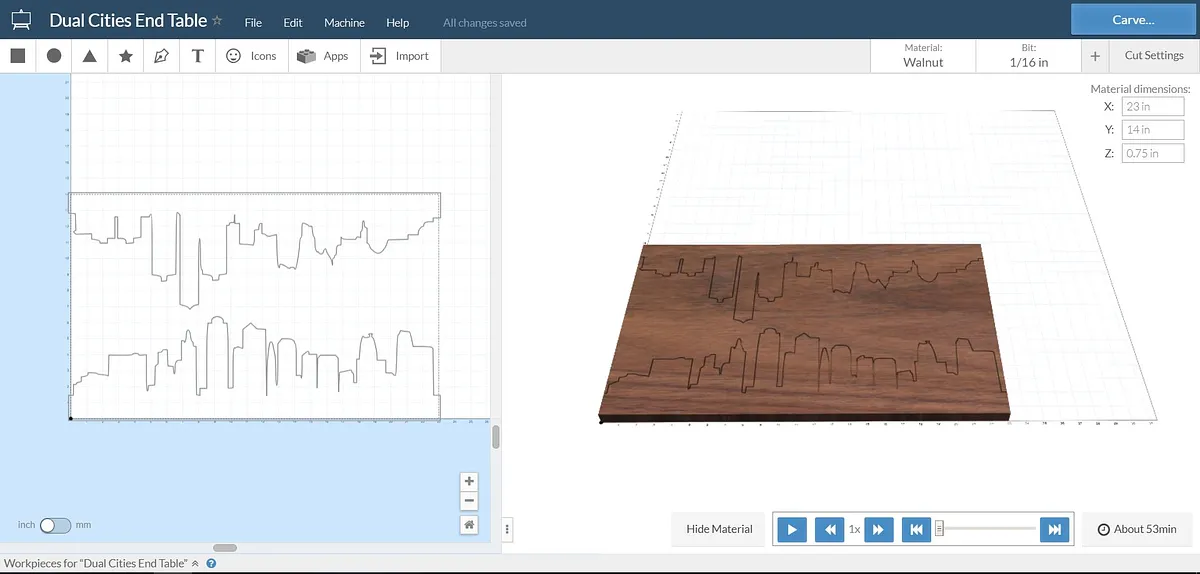The width and height of the screenshot is (1200, 574).
Task: Select the Text tool
Action: [x=198, y=56]
